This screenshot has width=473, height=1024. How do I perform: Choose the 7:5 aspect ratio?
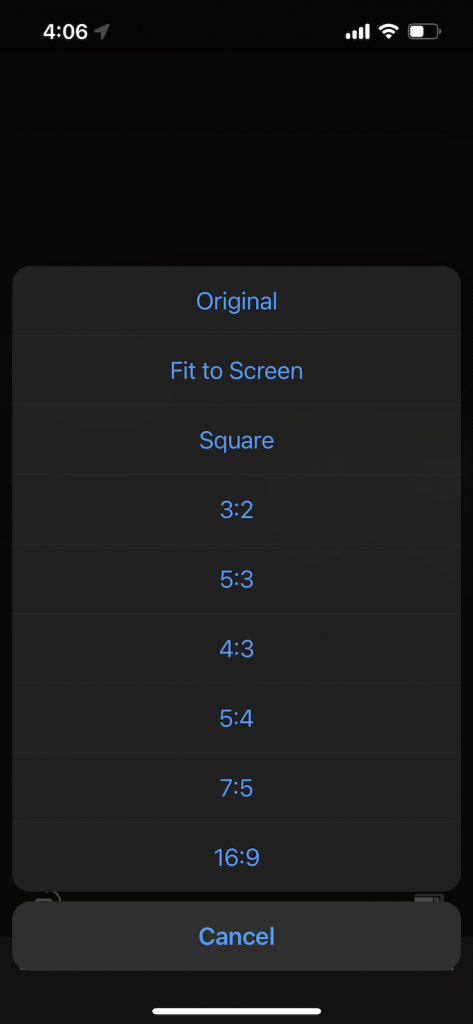click(236, 788)
